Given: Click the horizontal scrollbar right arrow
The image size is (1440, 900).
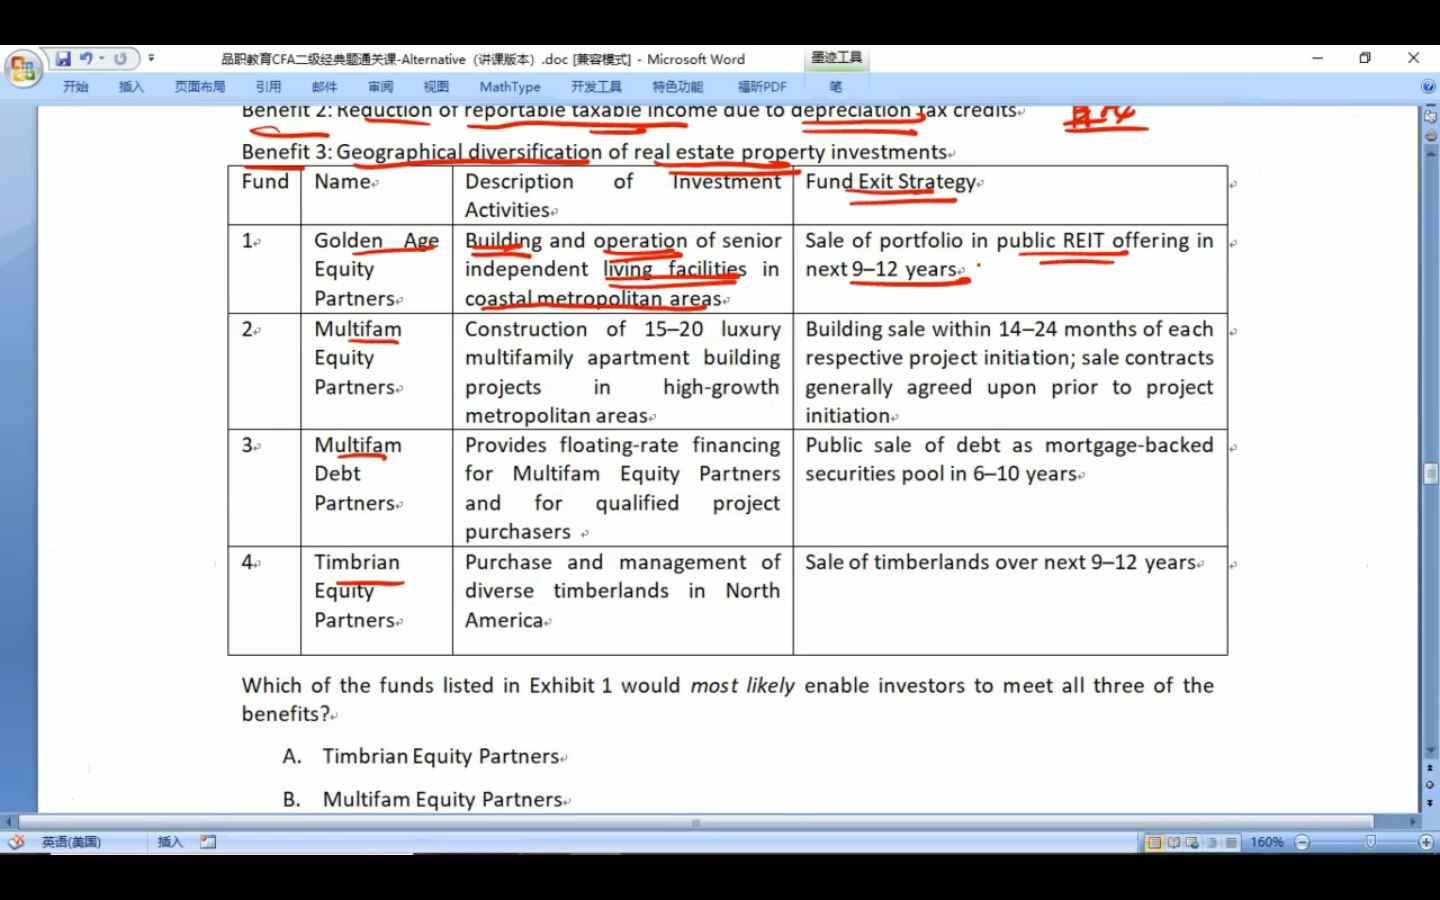Looking at the screenshot, I should coord(1413,822).
